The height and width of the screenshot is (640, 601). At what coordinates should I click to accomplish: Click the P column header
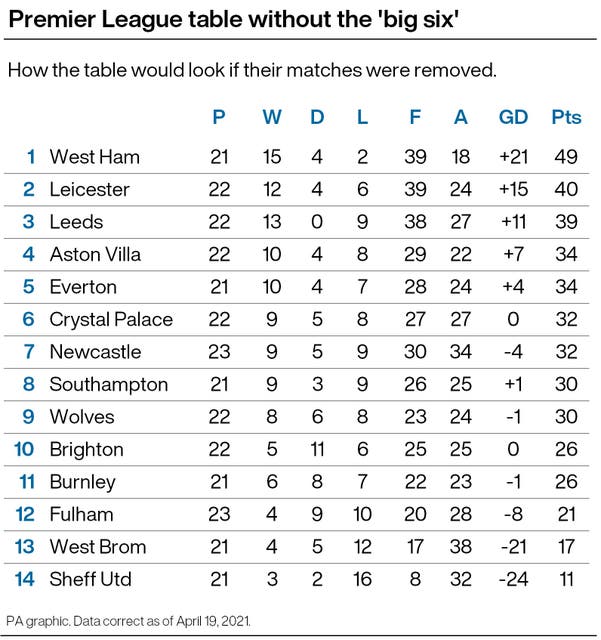tap(220, 117)
